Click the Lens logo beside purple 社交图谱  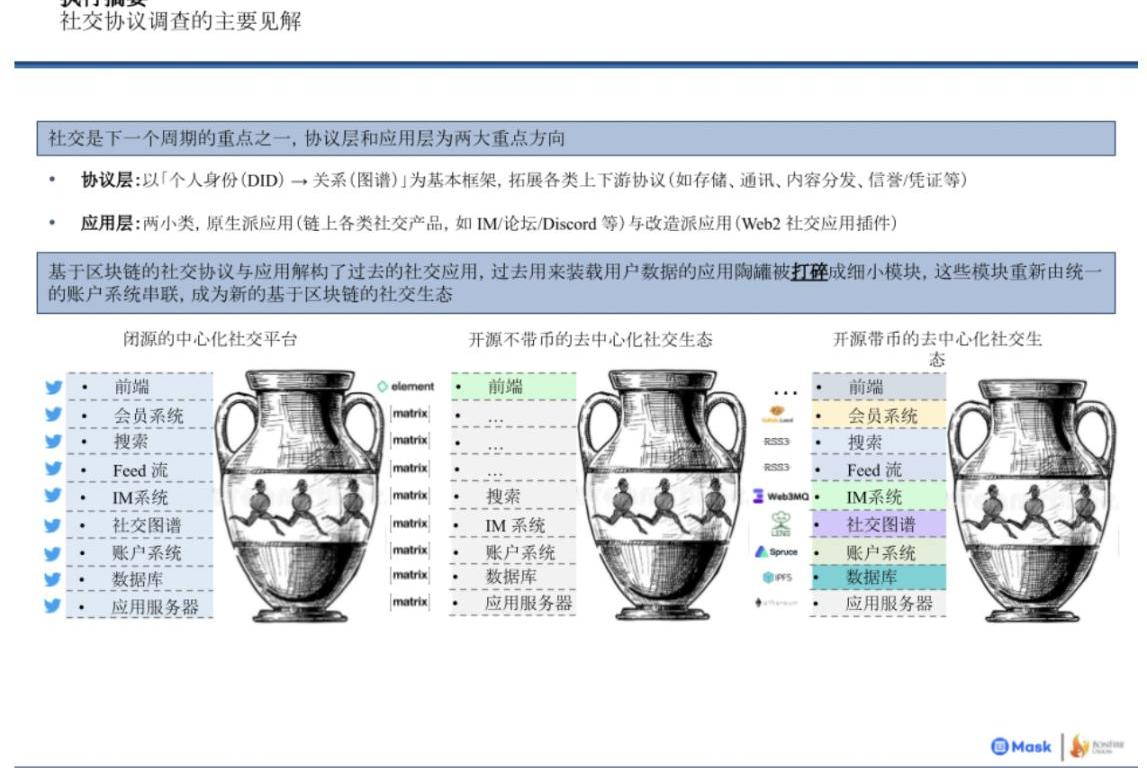(781, 524)
